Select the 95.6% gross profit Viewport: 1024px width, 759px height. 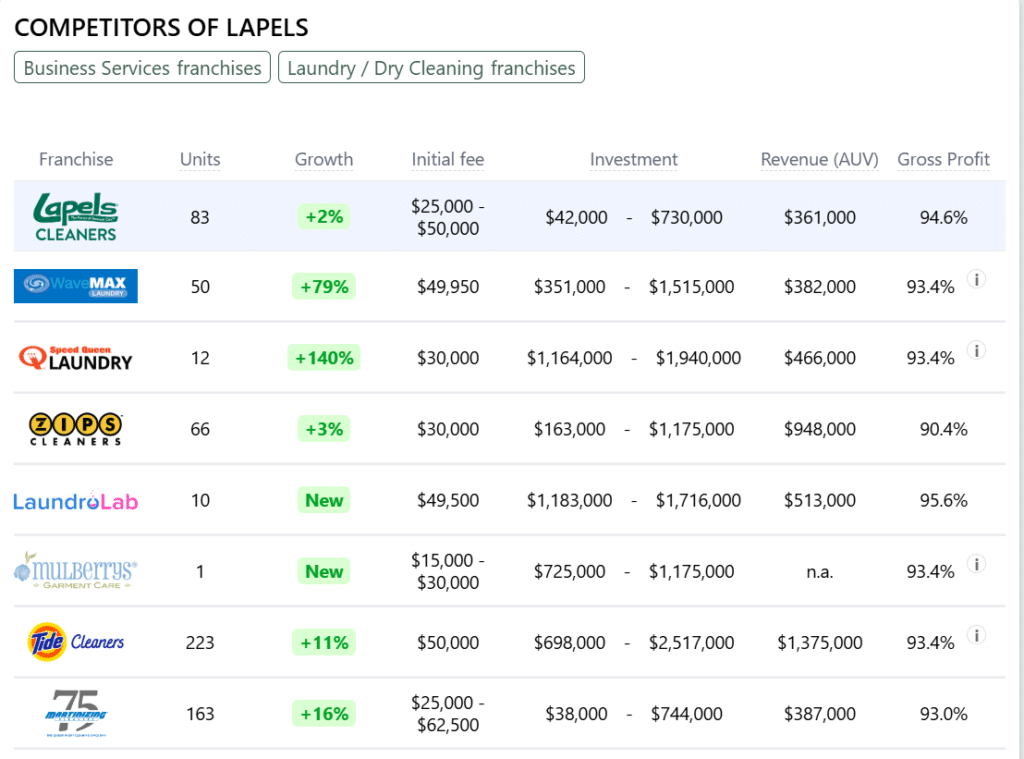pos(944,500)
